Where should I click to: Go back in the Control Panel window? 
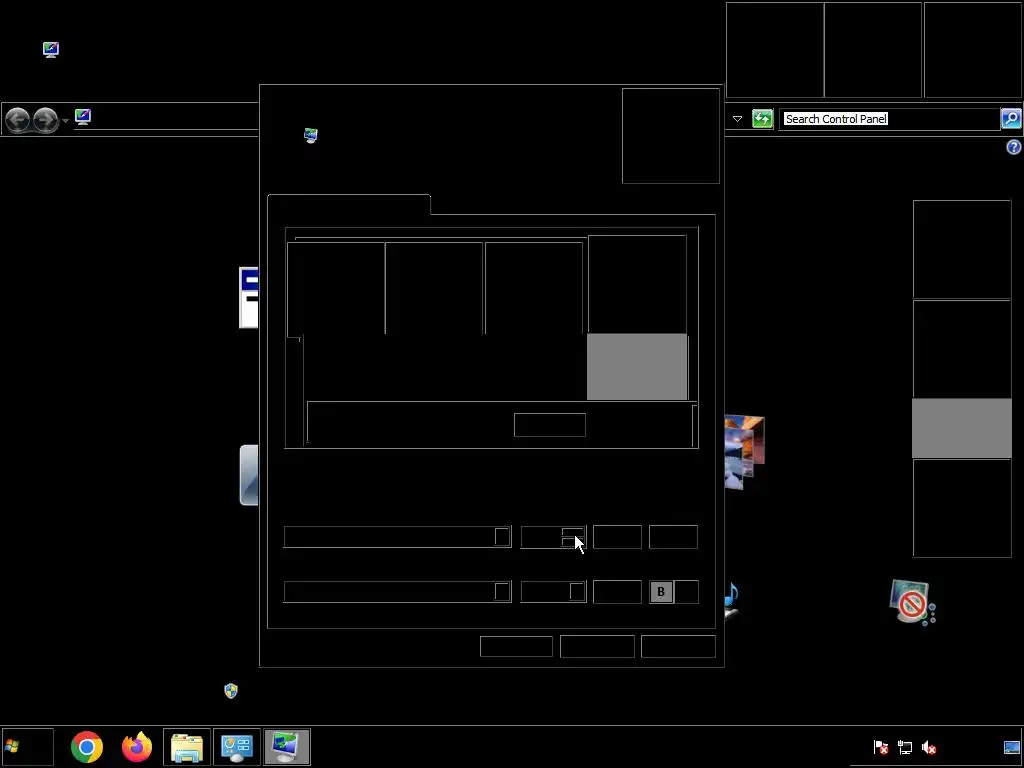18,120
